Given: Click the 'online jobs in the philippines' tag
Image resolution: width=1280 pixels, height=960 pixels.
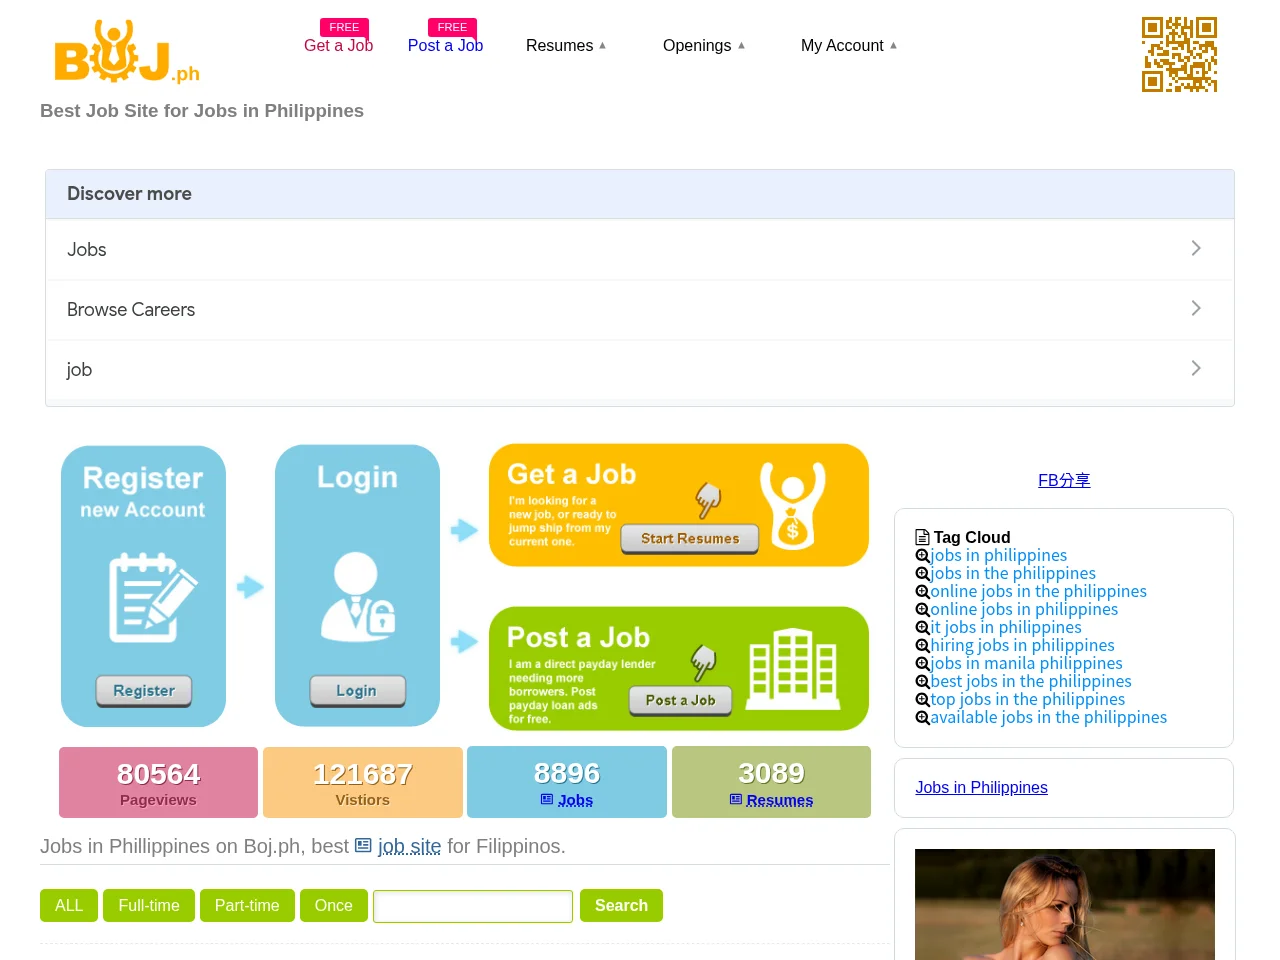Looking at the screenshot, I should (x=1038, y=592).
